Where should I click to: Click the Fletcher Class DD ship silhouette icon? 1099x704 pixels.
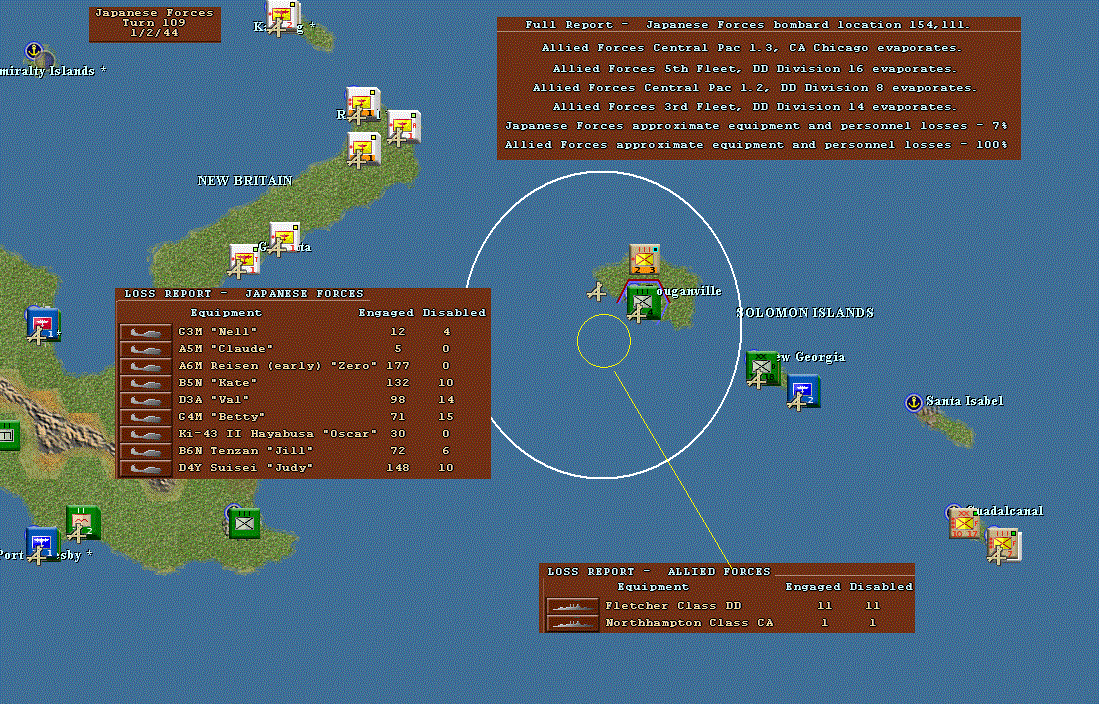pos(573,606)
